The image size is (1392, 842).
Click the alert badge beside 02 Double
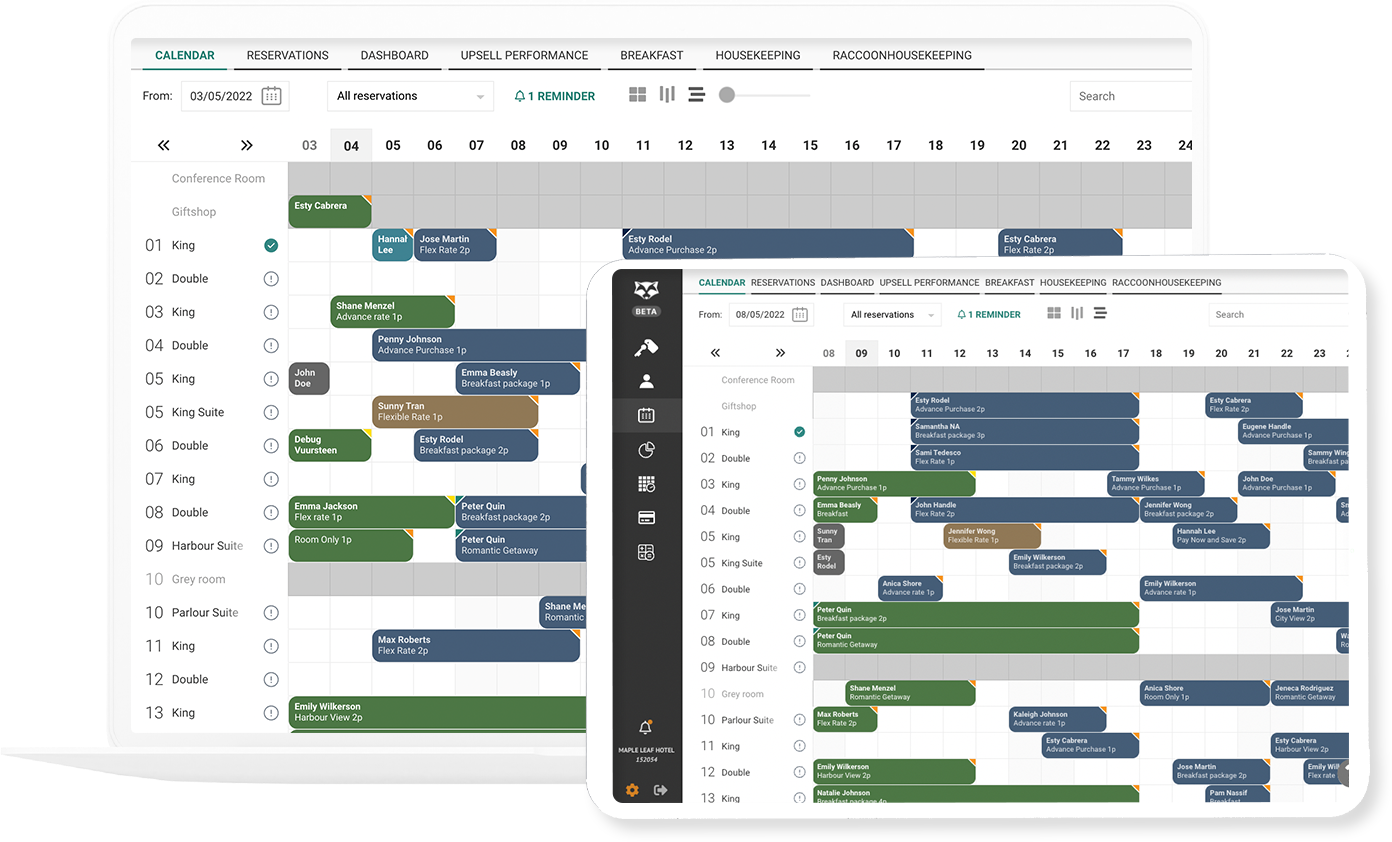pos(271,278)
